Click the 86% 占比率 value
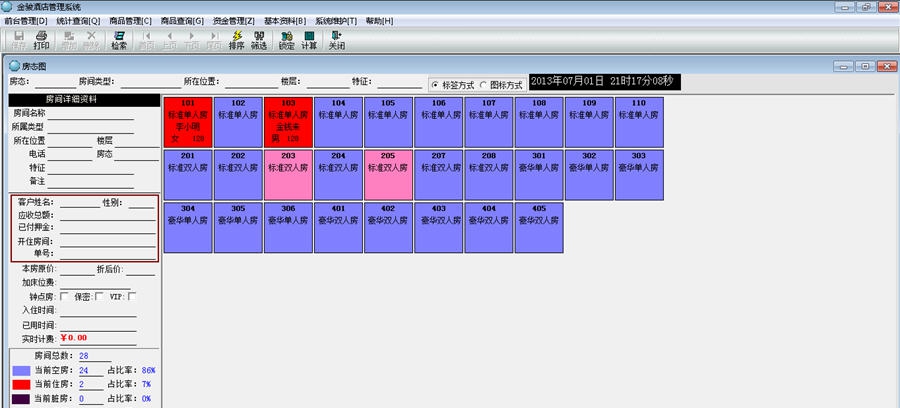Screen dimensions: 900x408 148,370
